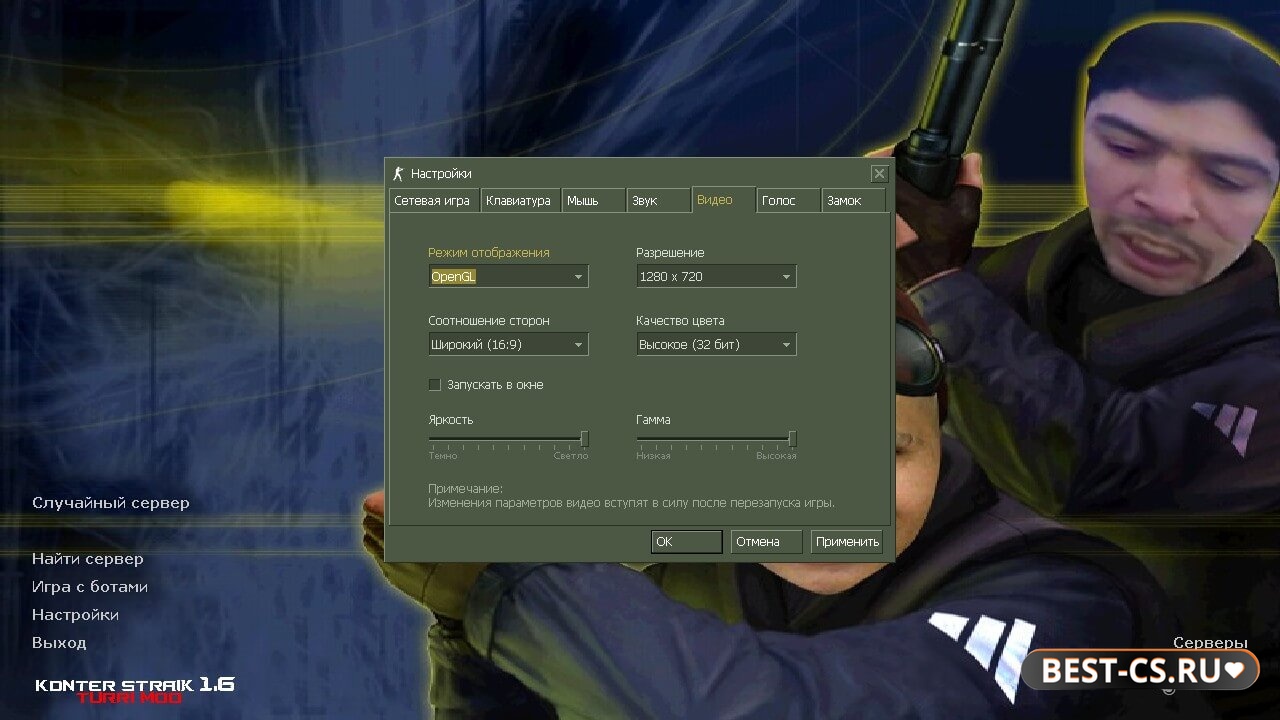Start Игра с ботами from main menu
Viewport: 1280px width, 720px height.
pyautogui.click(x=90, y=587)
